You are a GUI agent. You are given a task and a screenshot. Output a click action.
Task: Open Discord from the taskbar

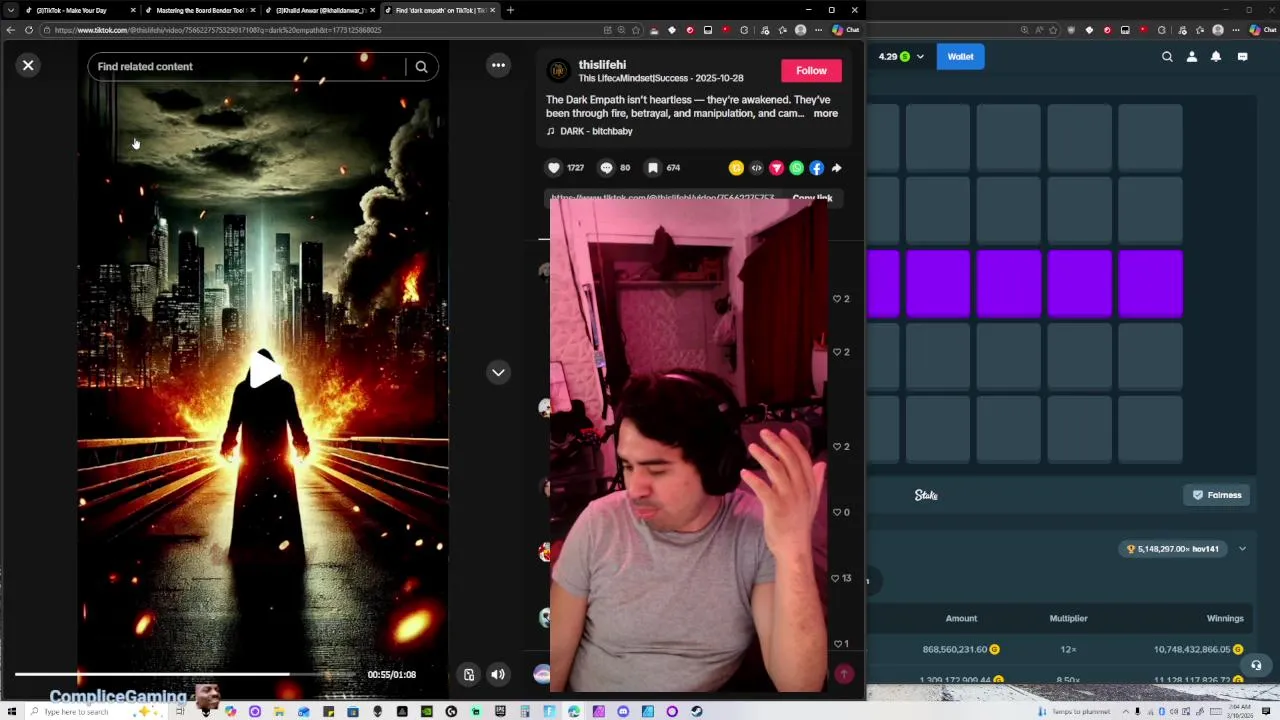(x=623, y=712)
